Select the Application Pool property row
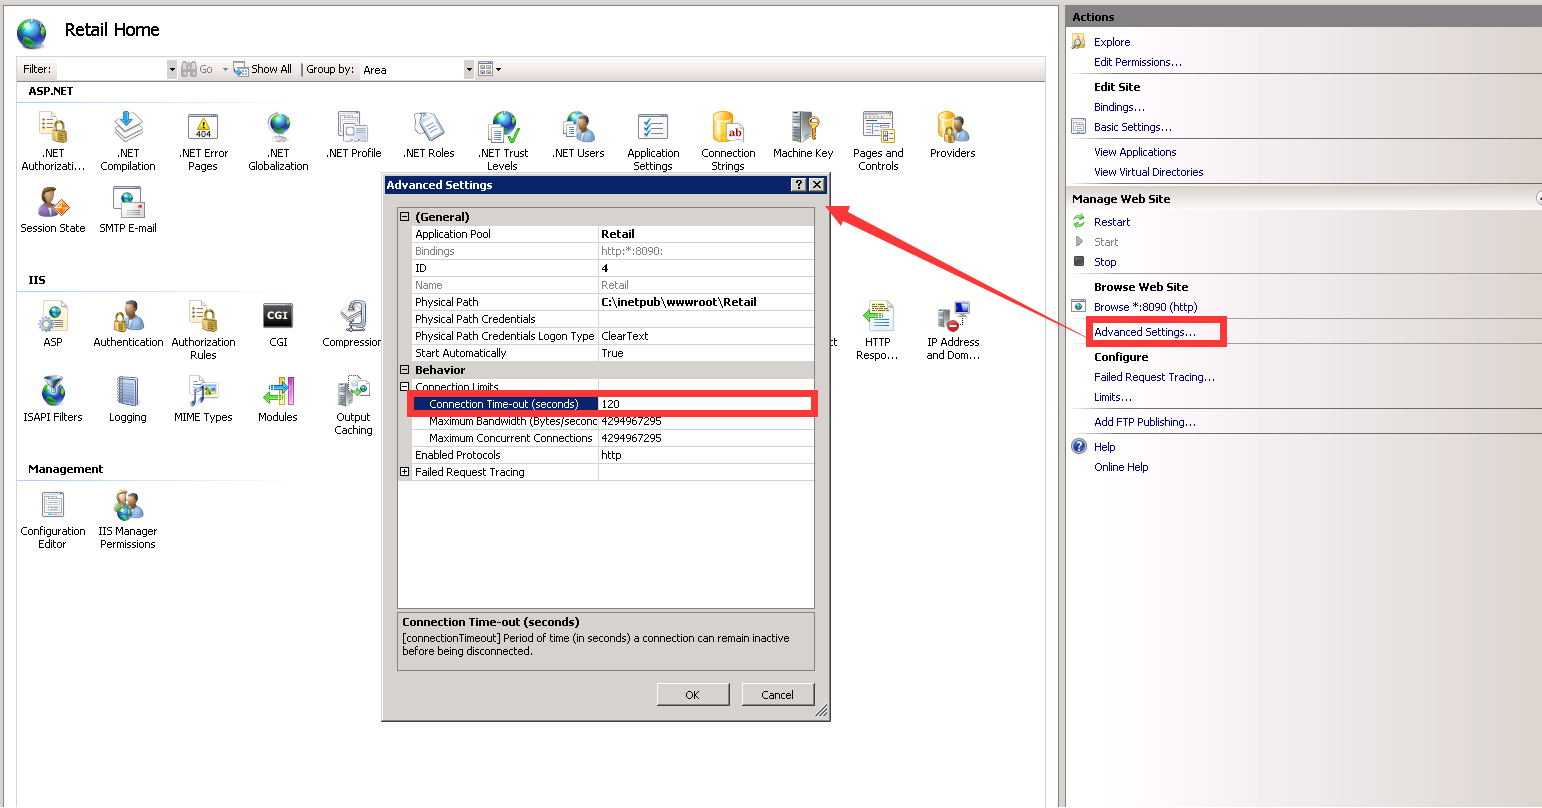Screen dimensions: 1542x808 [613, 234]
